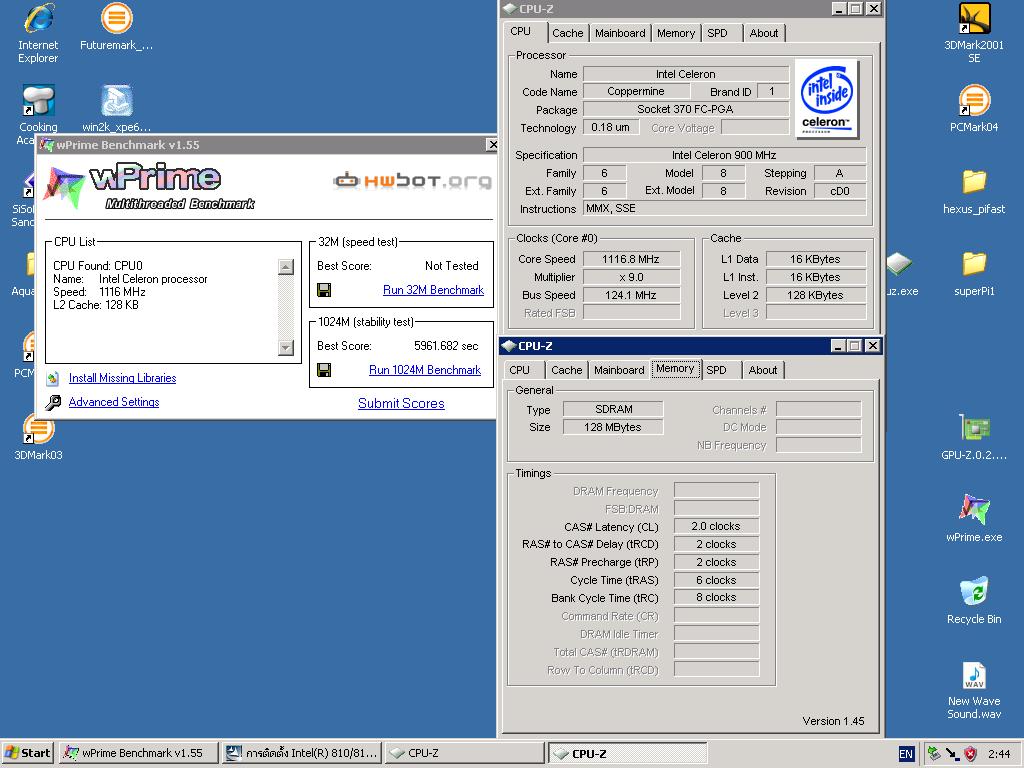1024x768 pixels.
Task: Open the Recycle Bin
Action: click(974, 600)
